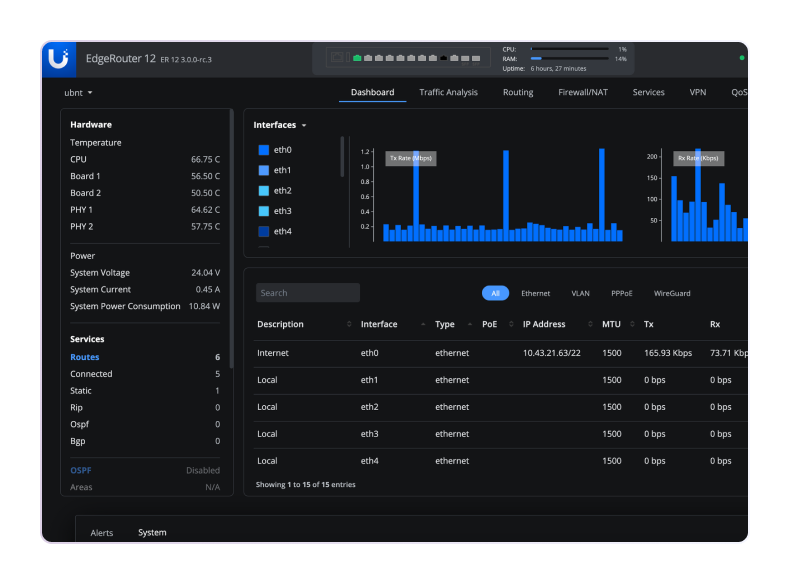790x584 pixels.
Task: Click the Tx column header
Action: [648, 325]
